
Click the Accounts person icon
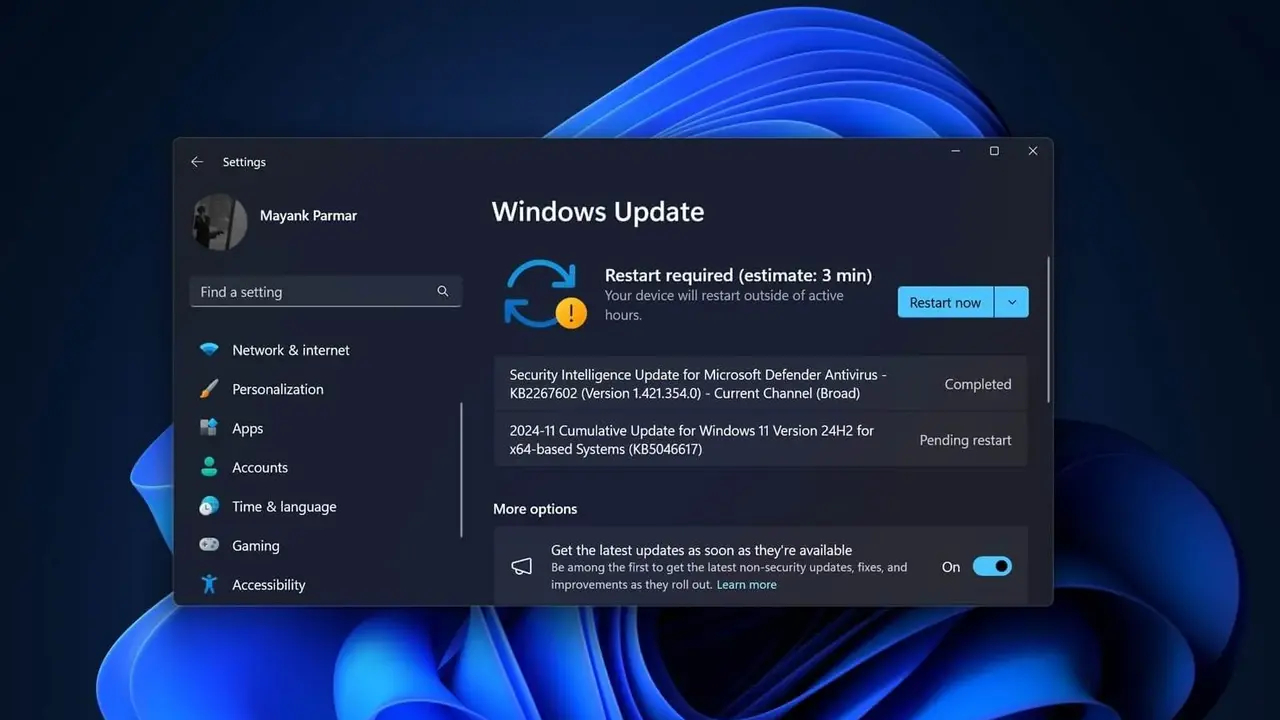pos(209,467)
